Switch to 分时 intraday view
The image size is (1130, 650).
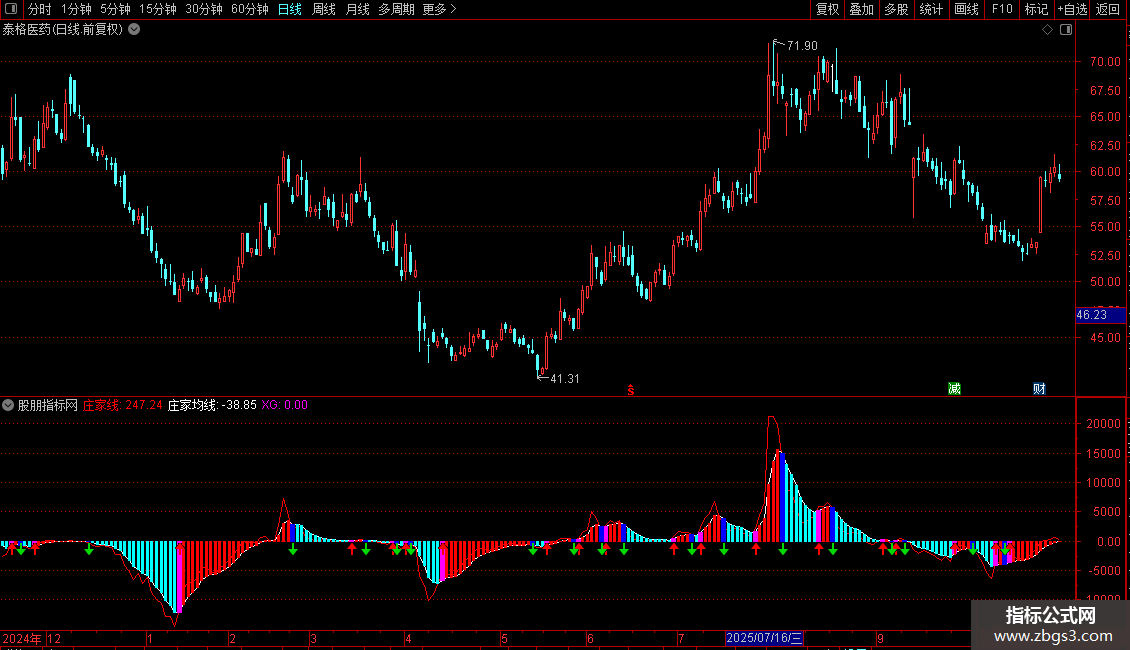[x=40, y=9]
